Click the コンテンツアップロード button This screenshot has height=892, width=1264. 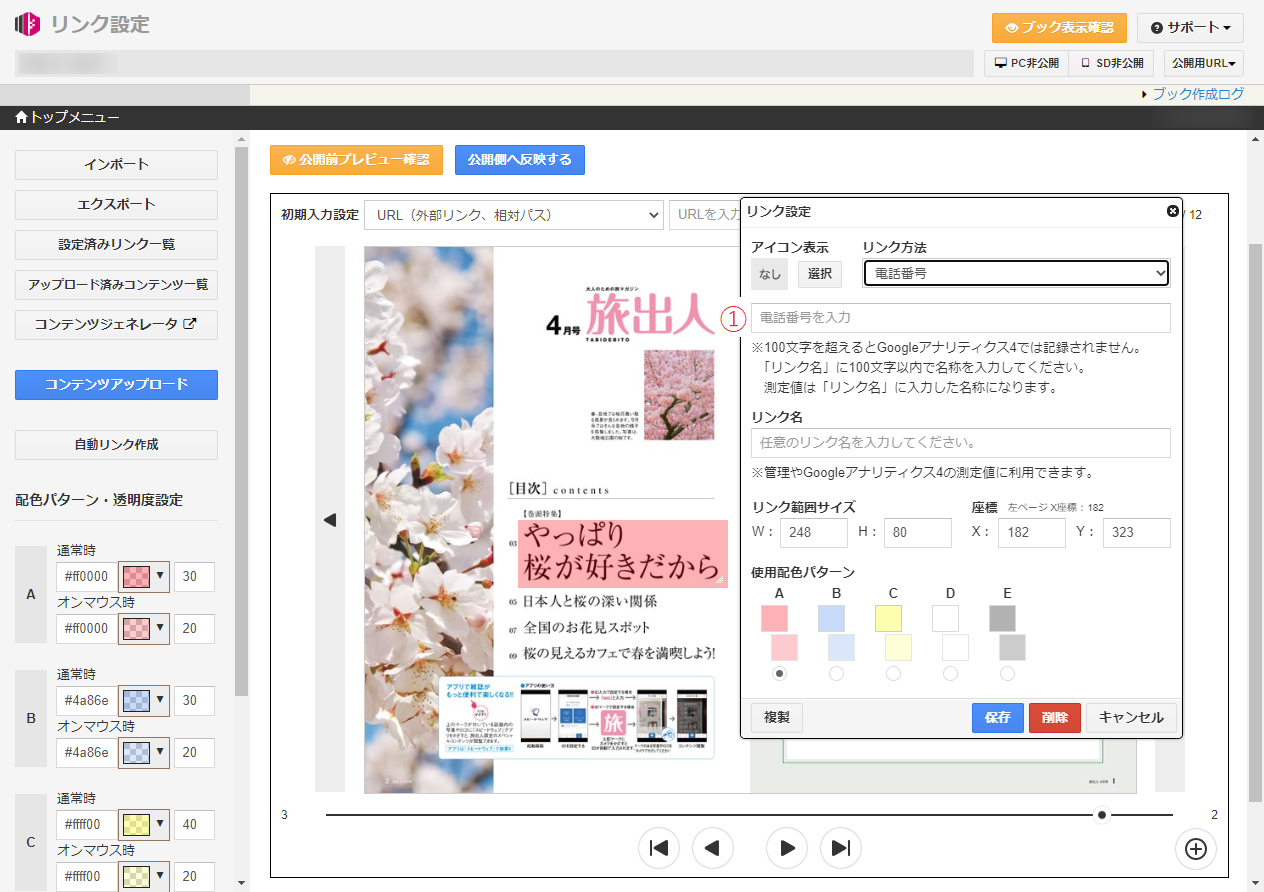pyautogui.click(x=116, y=385)
